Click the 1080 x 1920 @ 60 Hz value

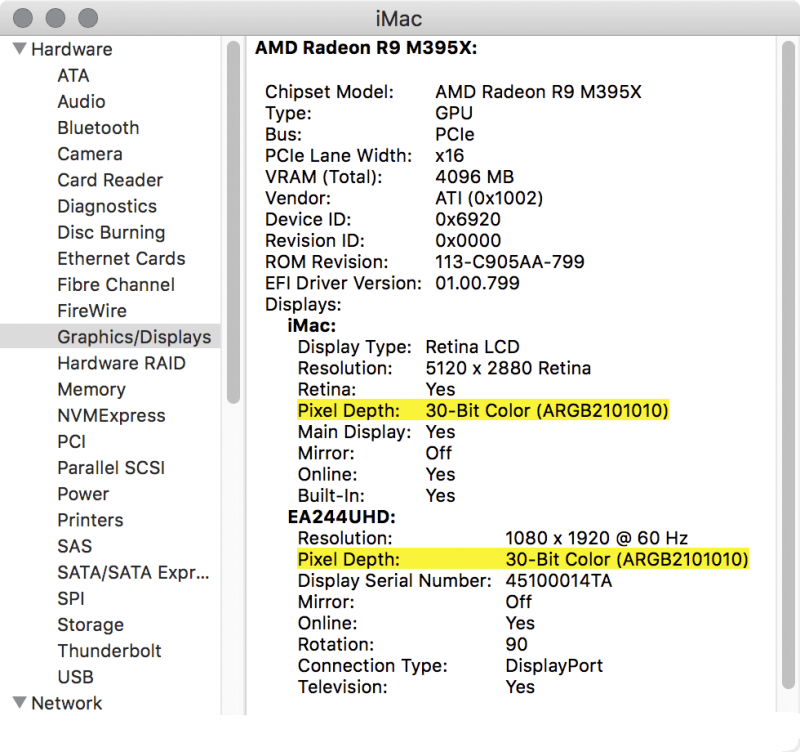pyautogui.click(x=596, y=538)
